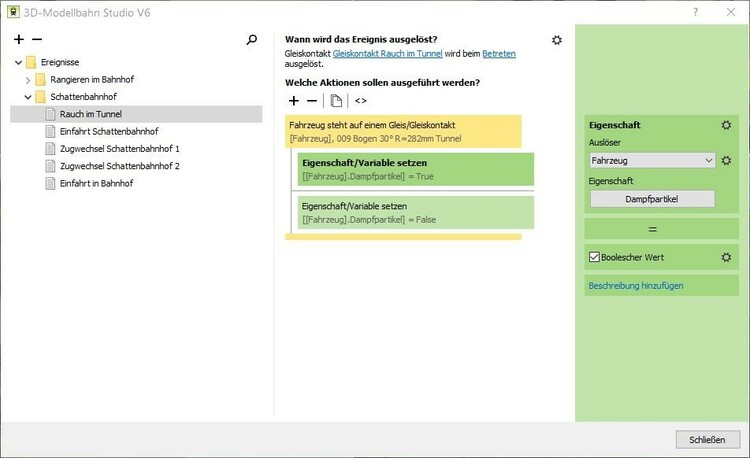Add a new action with the plus icon
Viewport: 750px width, 458px height.
tap(293, 101)
